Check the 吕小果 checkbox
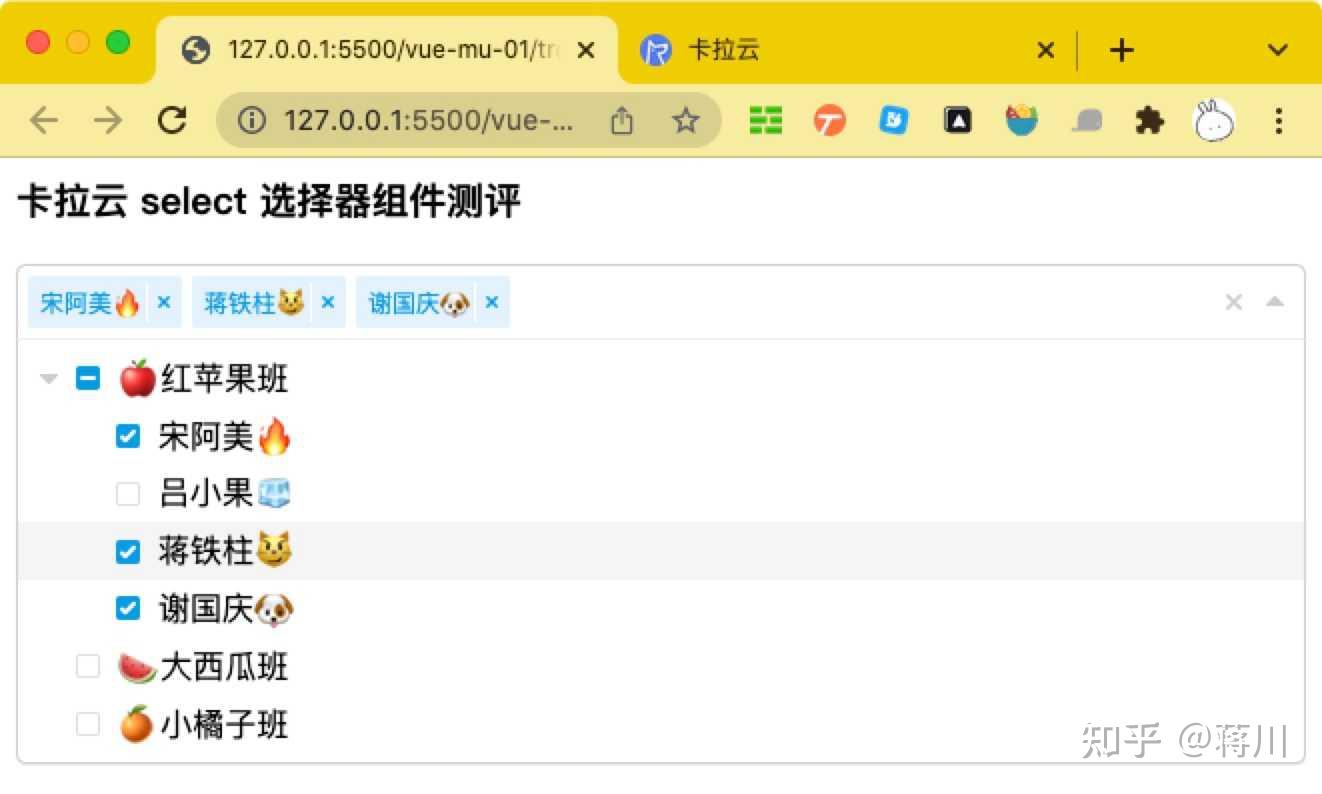This screenshot has width=1322, height=794. tap(128, 493)
